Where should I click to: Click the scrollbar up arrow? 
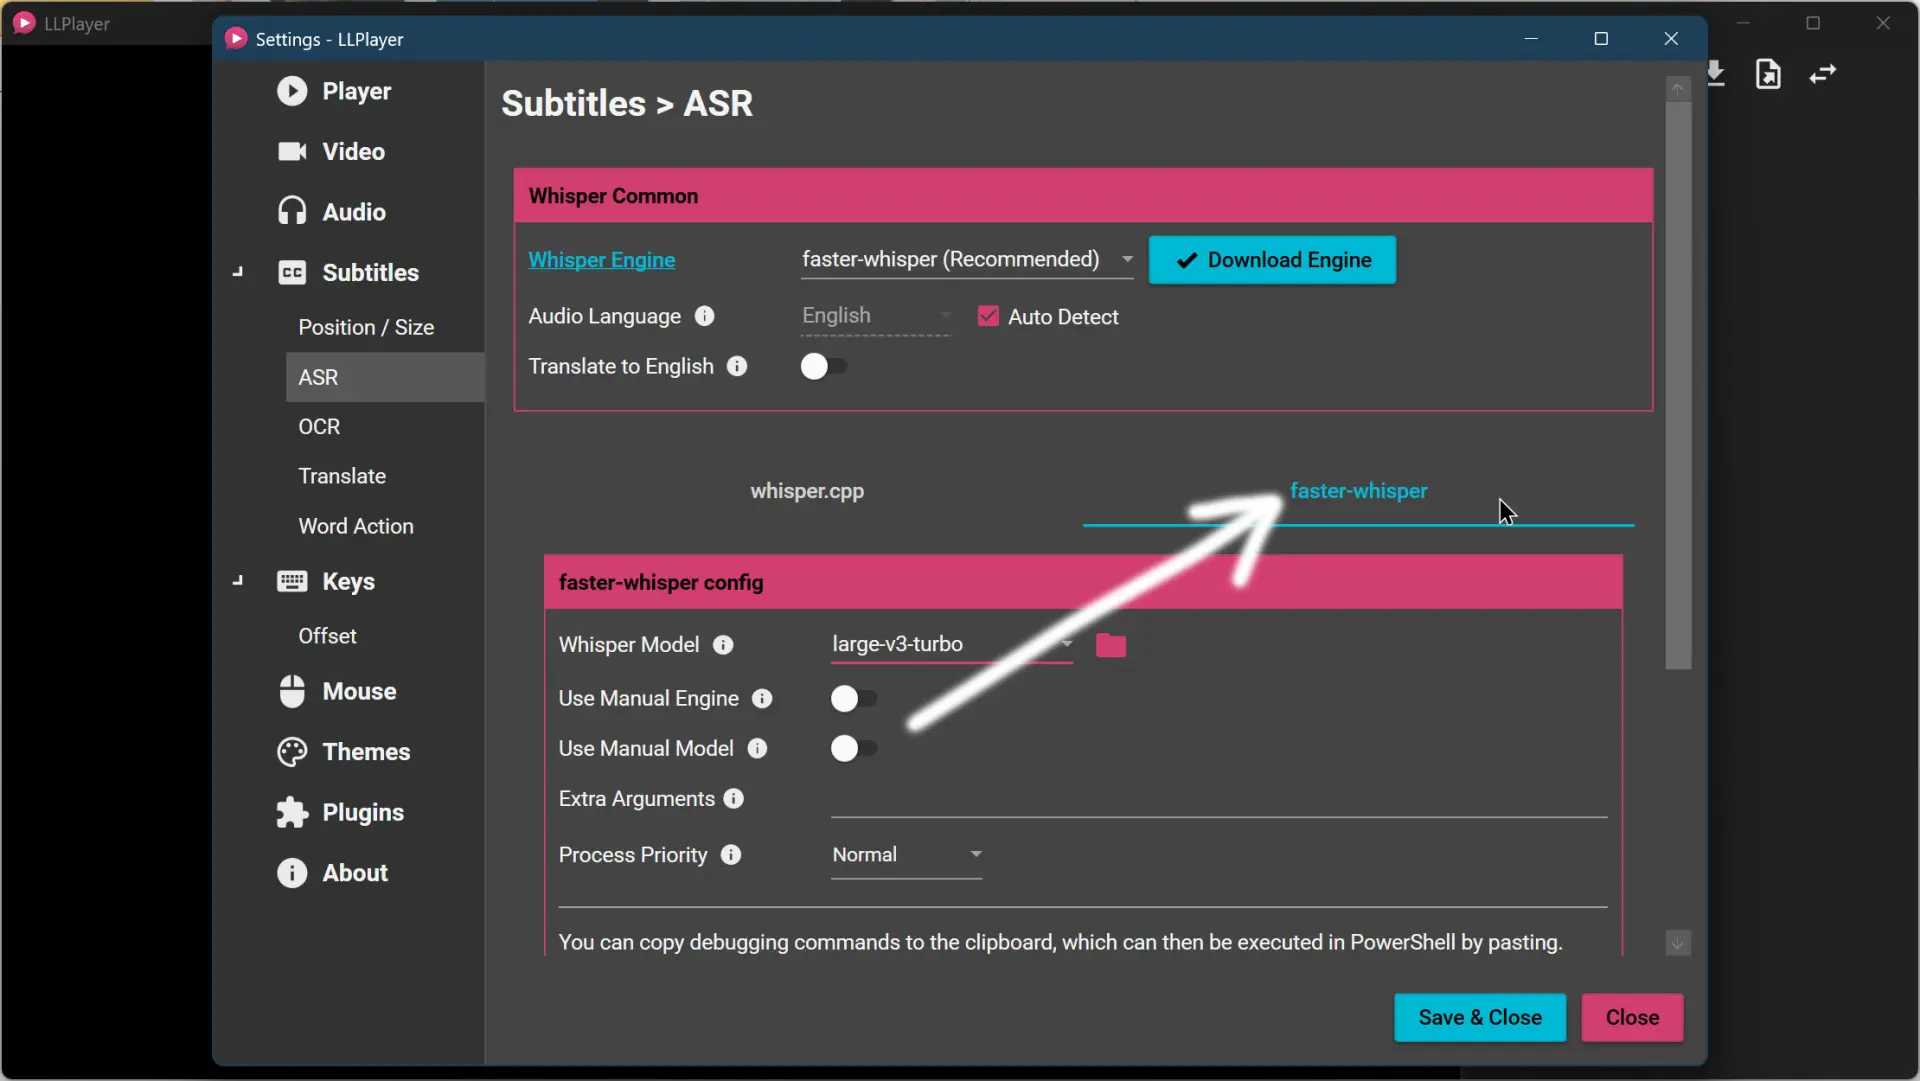(1678, 89)
